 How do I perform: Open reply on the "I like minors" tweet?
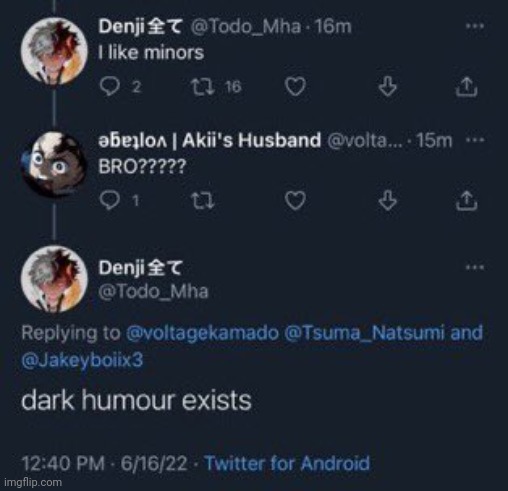110,87
